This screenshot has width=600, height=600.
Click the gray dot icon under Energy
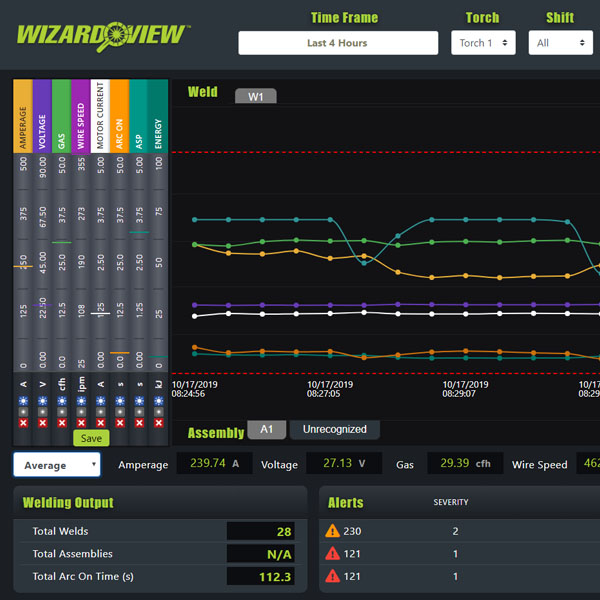(158, 412)
